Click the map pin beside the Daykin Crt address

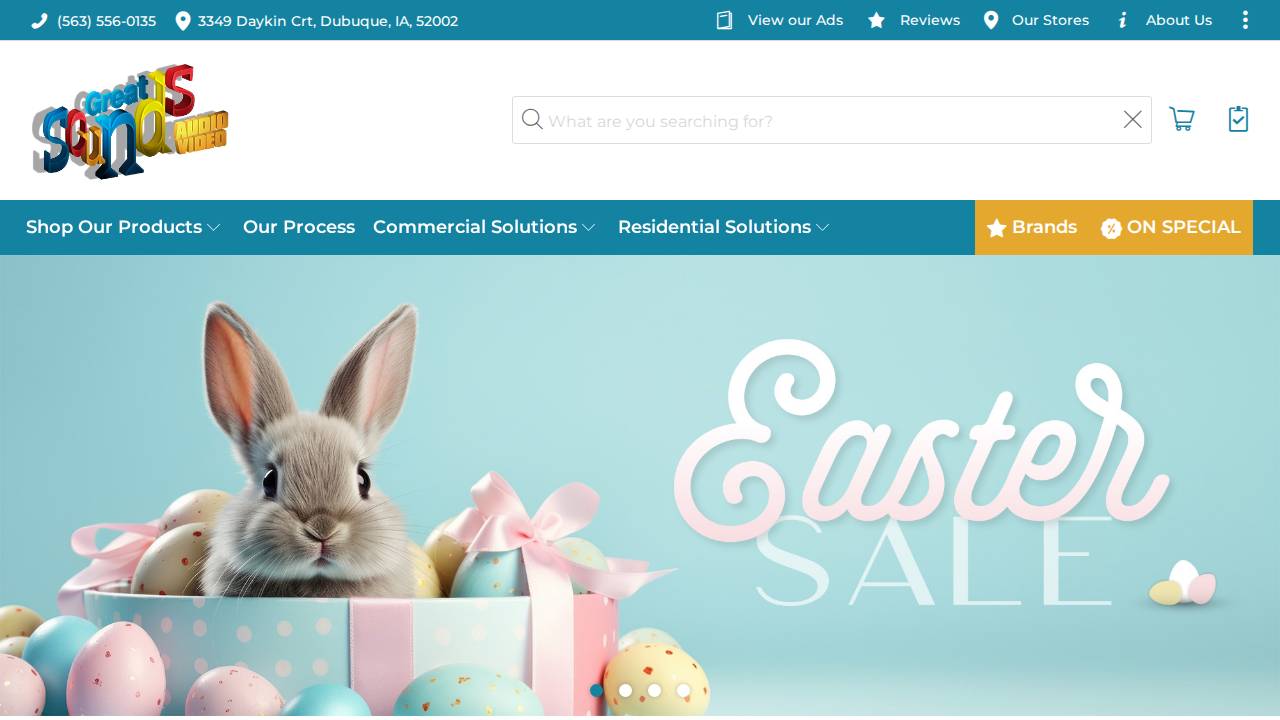(x=183, y=21)
